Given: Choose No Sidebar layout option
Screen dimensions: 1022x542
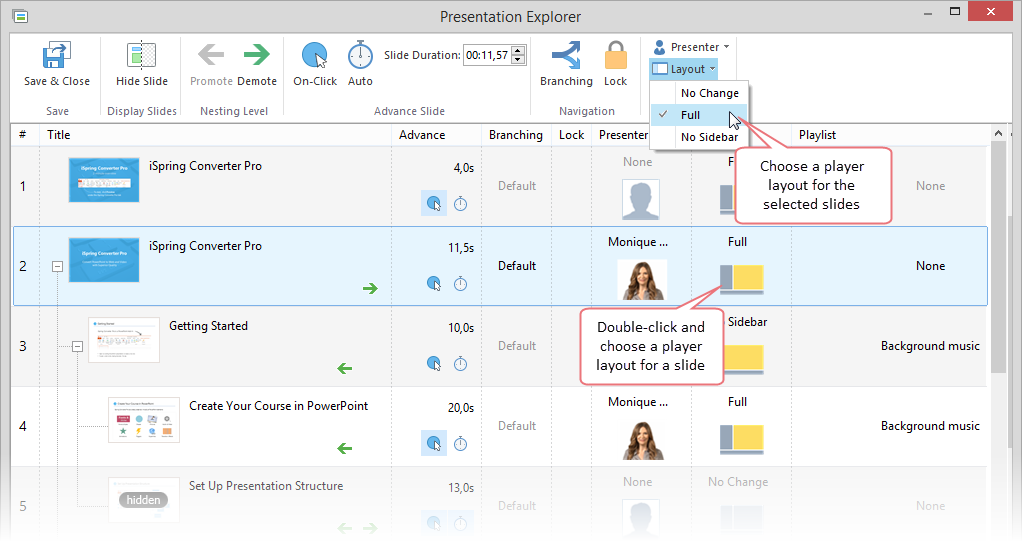Looking at the screenshot, I should [x=709, y=137].
